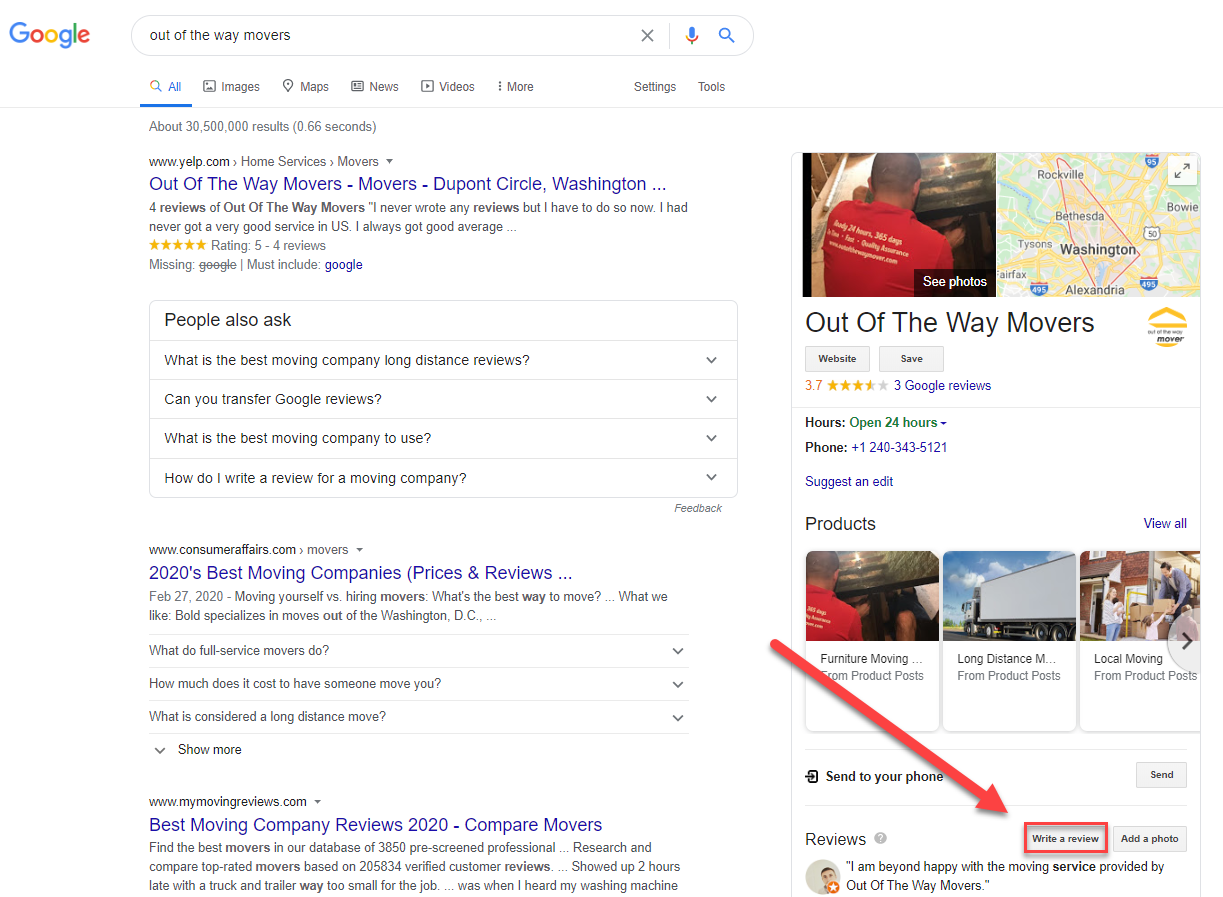
Task: Click the "google" must include link
Action: [344, 265]
